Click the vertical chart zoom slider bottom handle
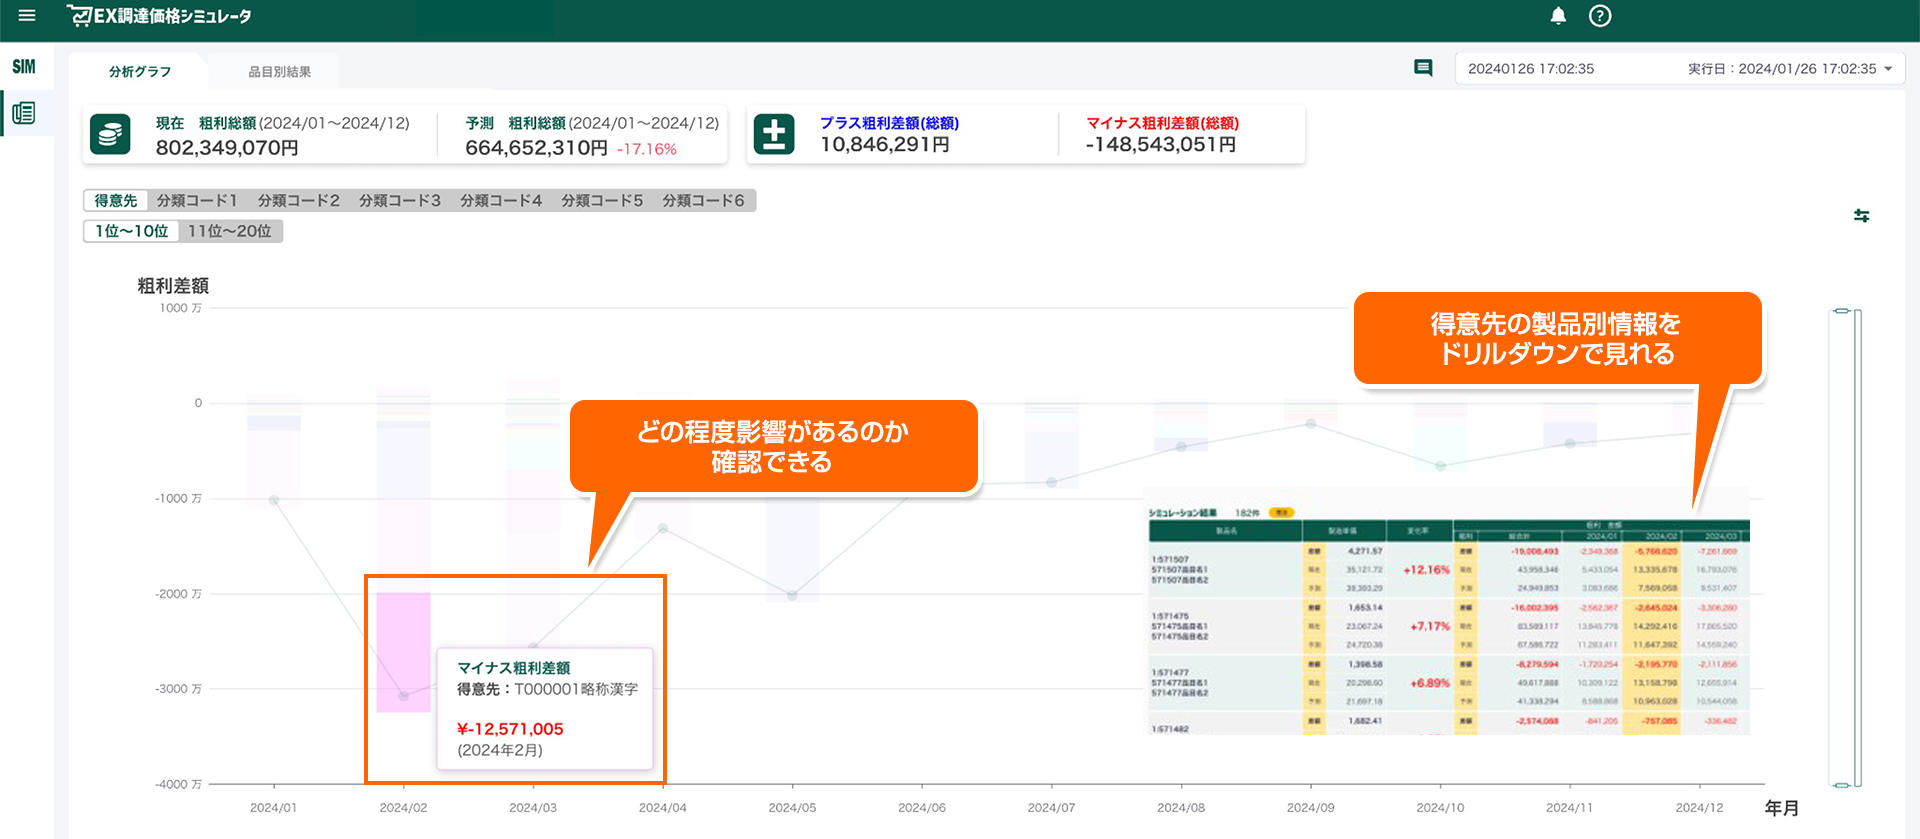The width and height of the screenshot is (1920, 839). (1842, 785)
